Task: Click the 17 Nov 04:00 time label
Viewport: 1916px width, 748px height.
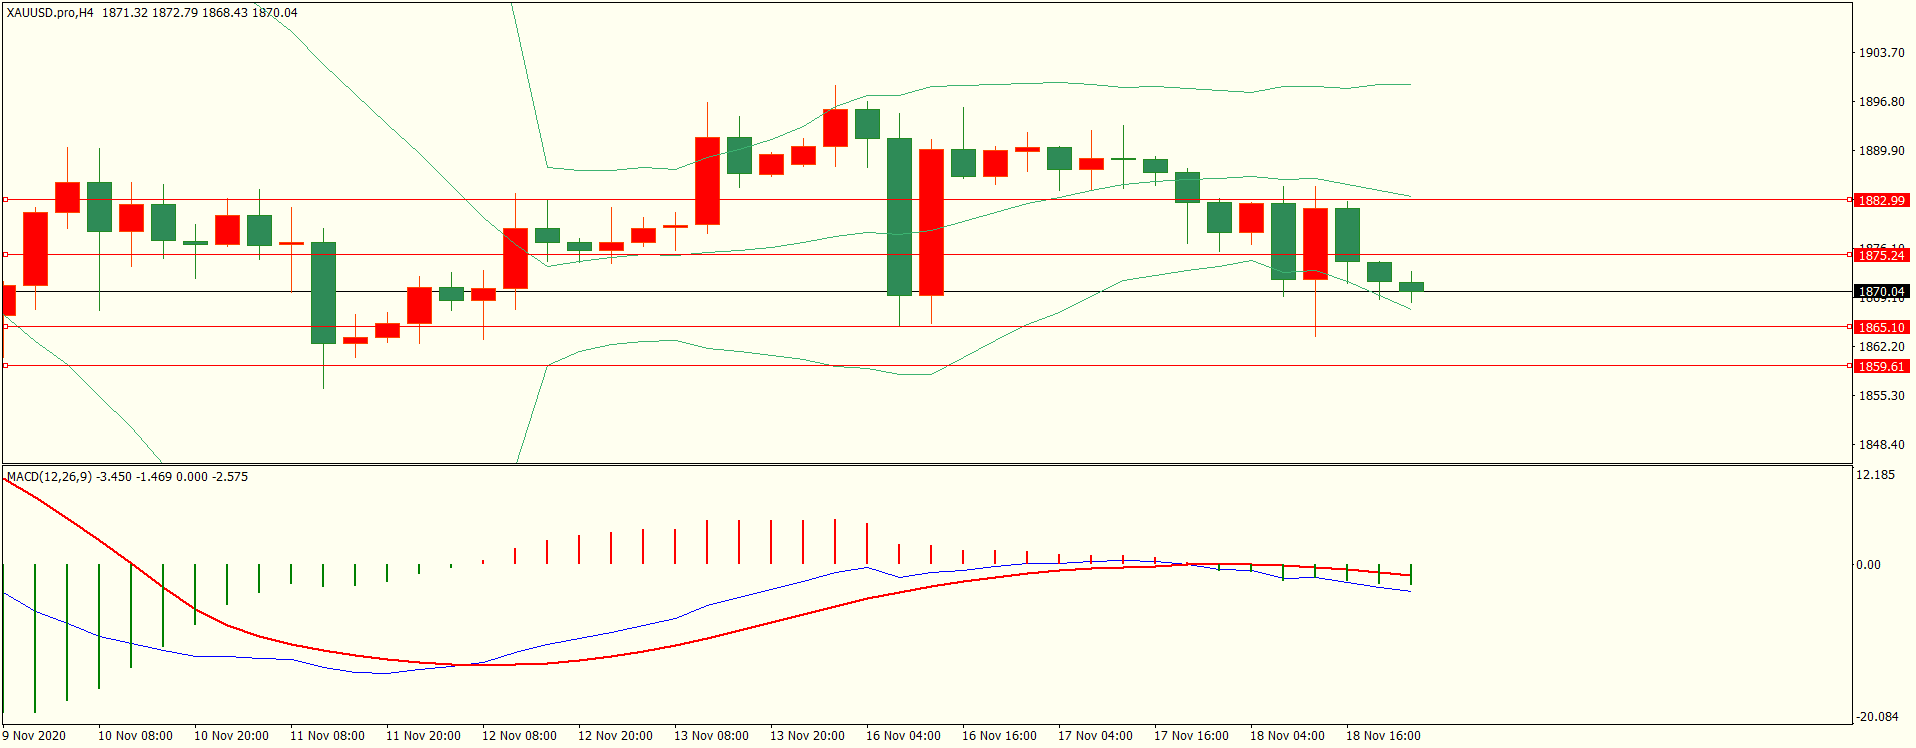Action: click(x=1095, y=736)
